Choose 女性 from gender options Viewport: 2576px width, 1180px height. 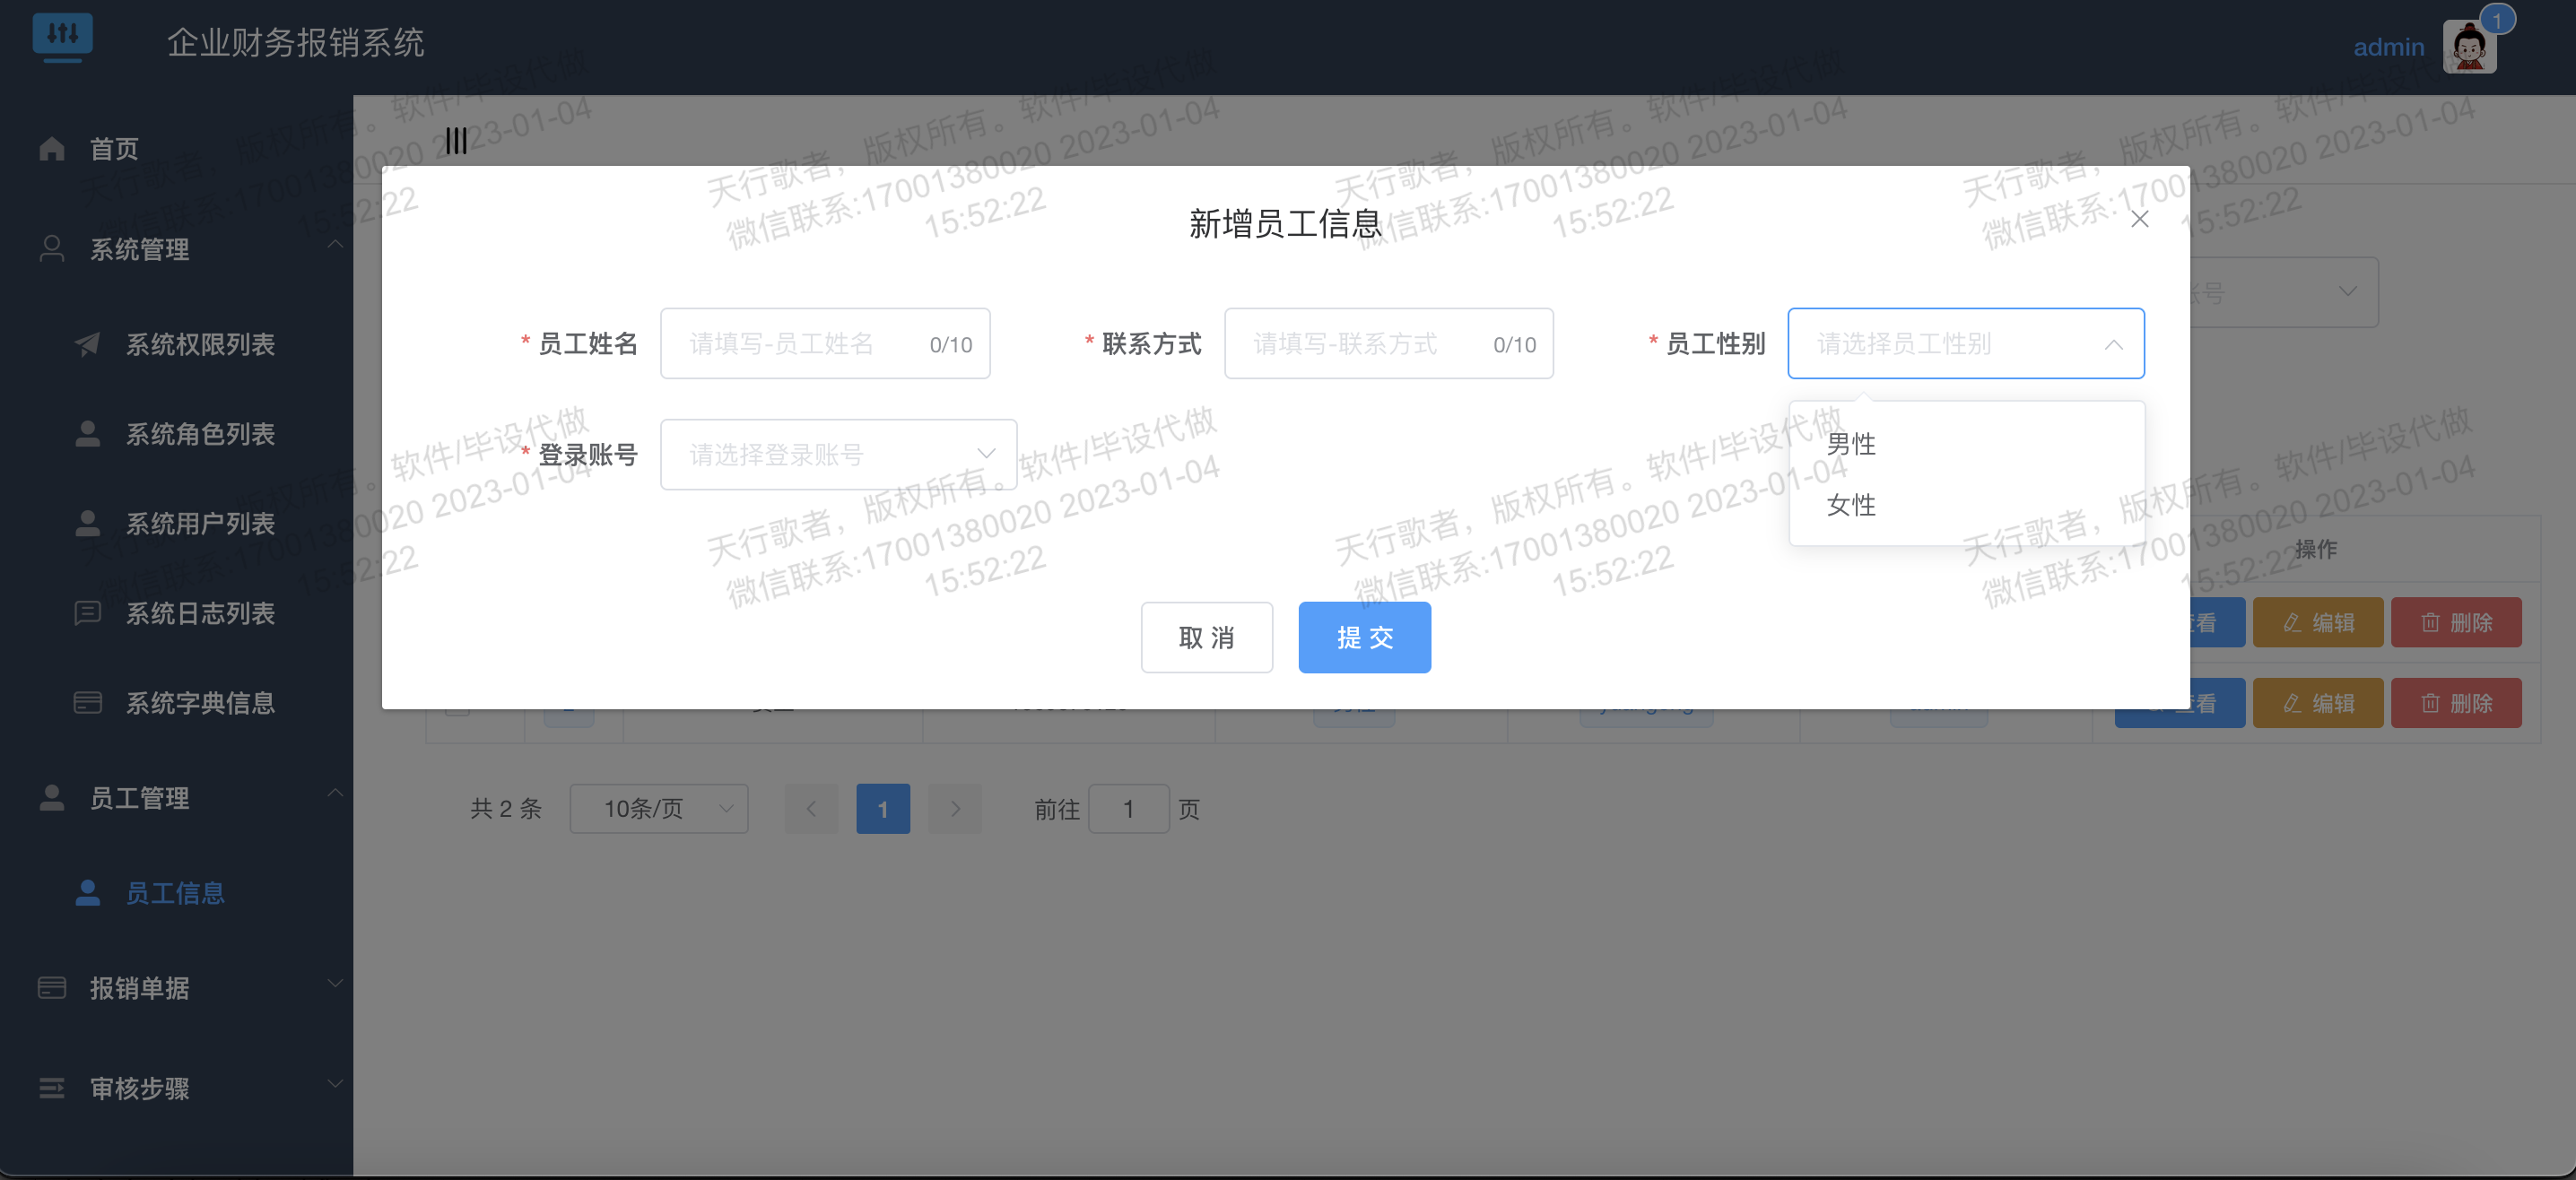pyautogui.click(x=1966, y=505)
